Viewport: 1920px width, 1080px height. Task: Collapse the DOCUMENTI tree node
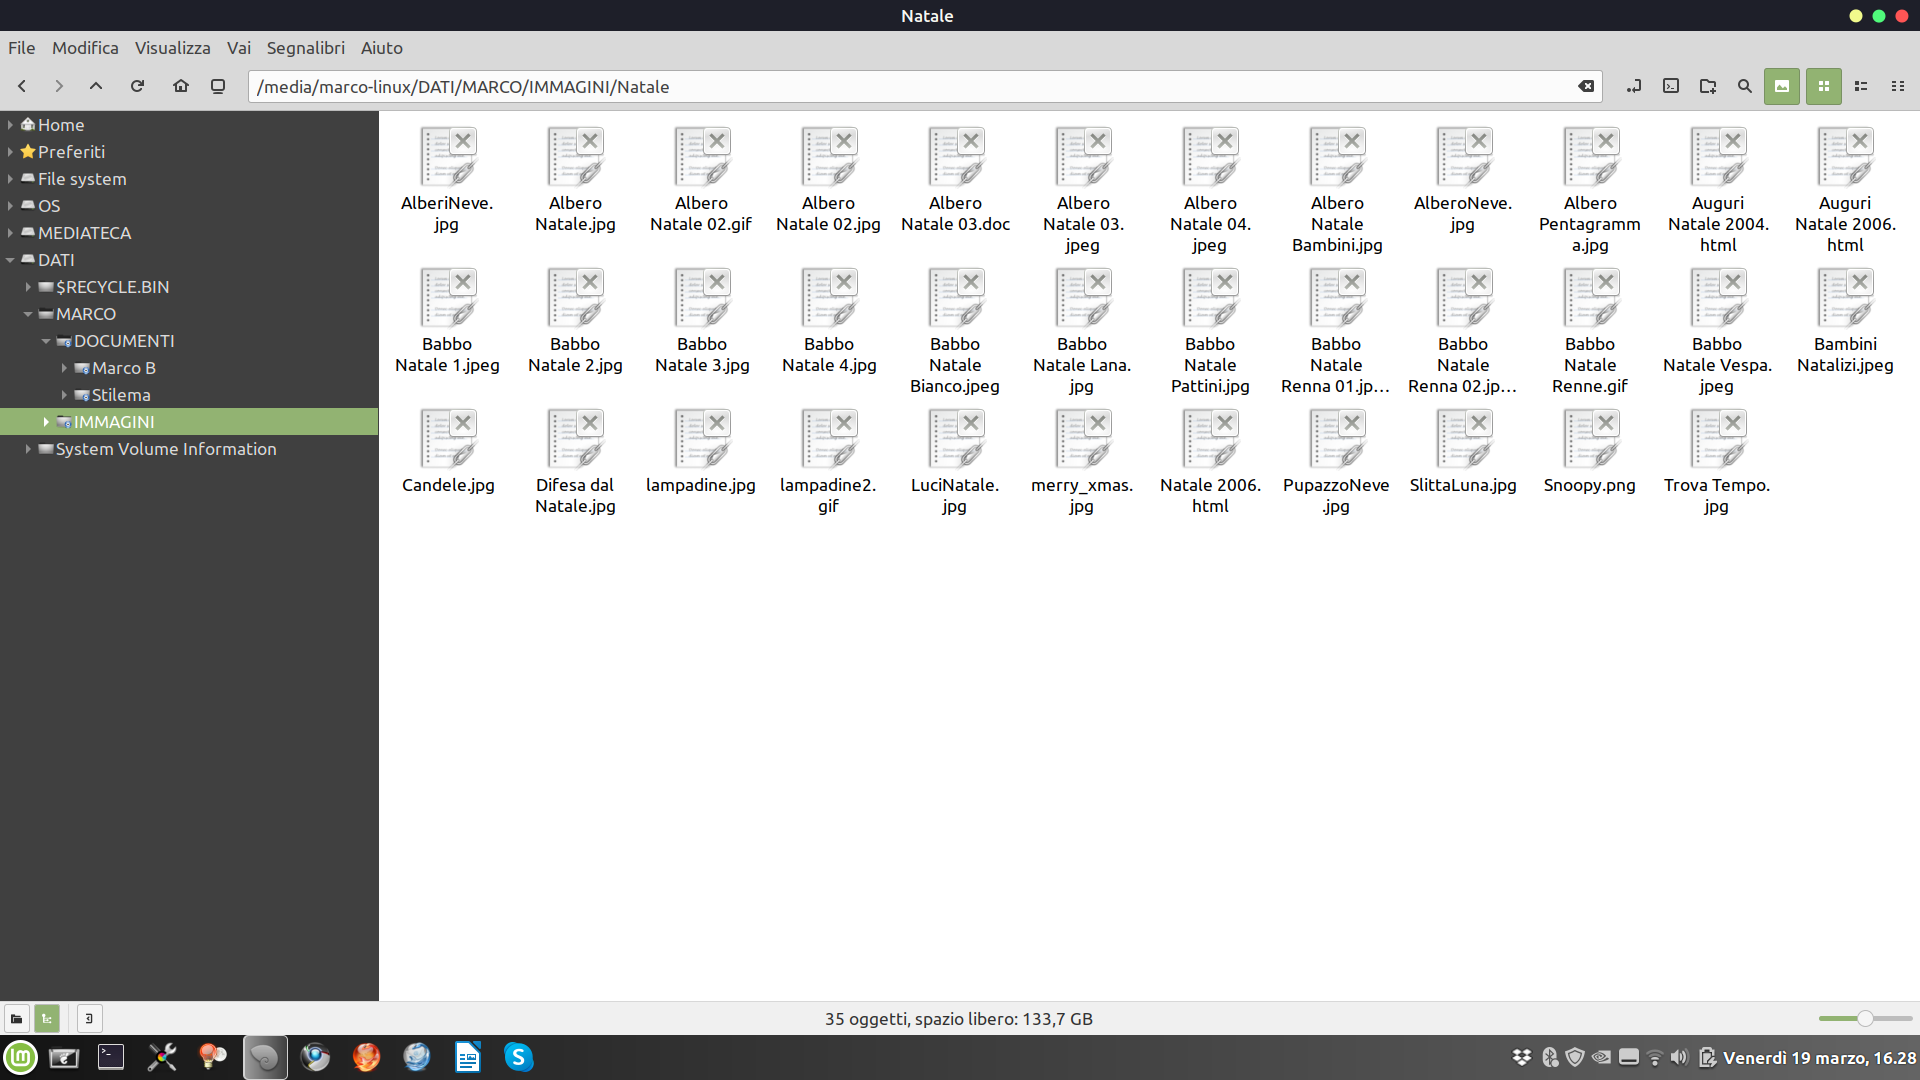(x=46, y=341)
